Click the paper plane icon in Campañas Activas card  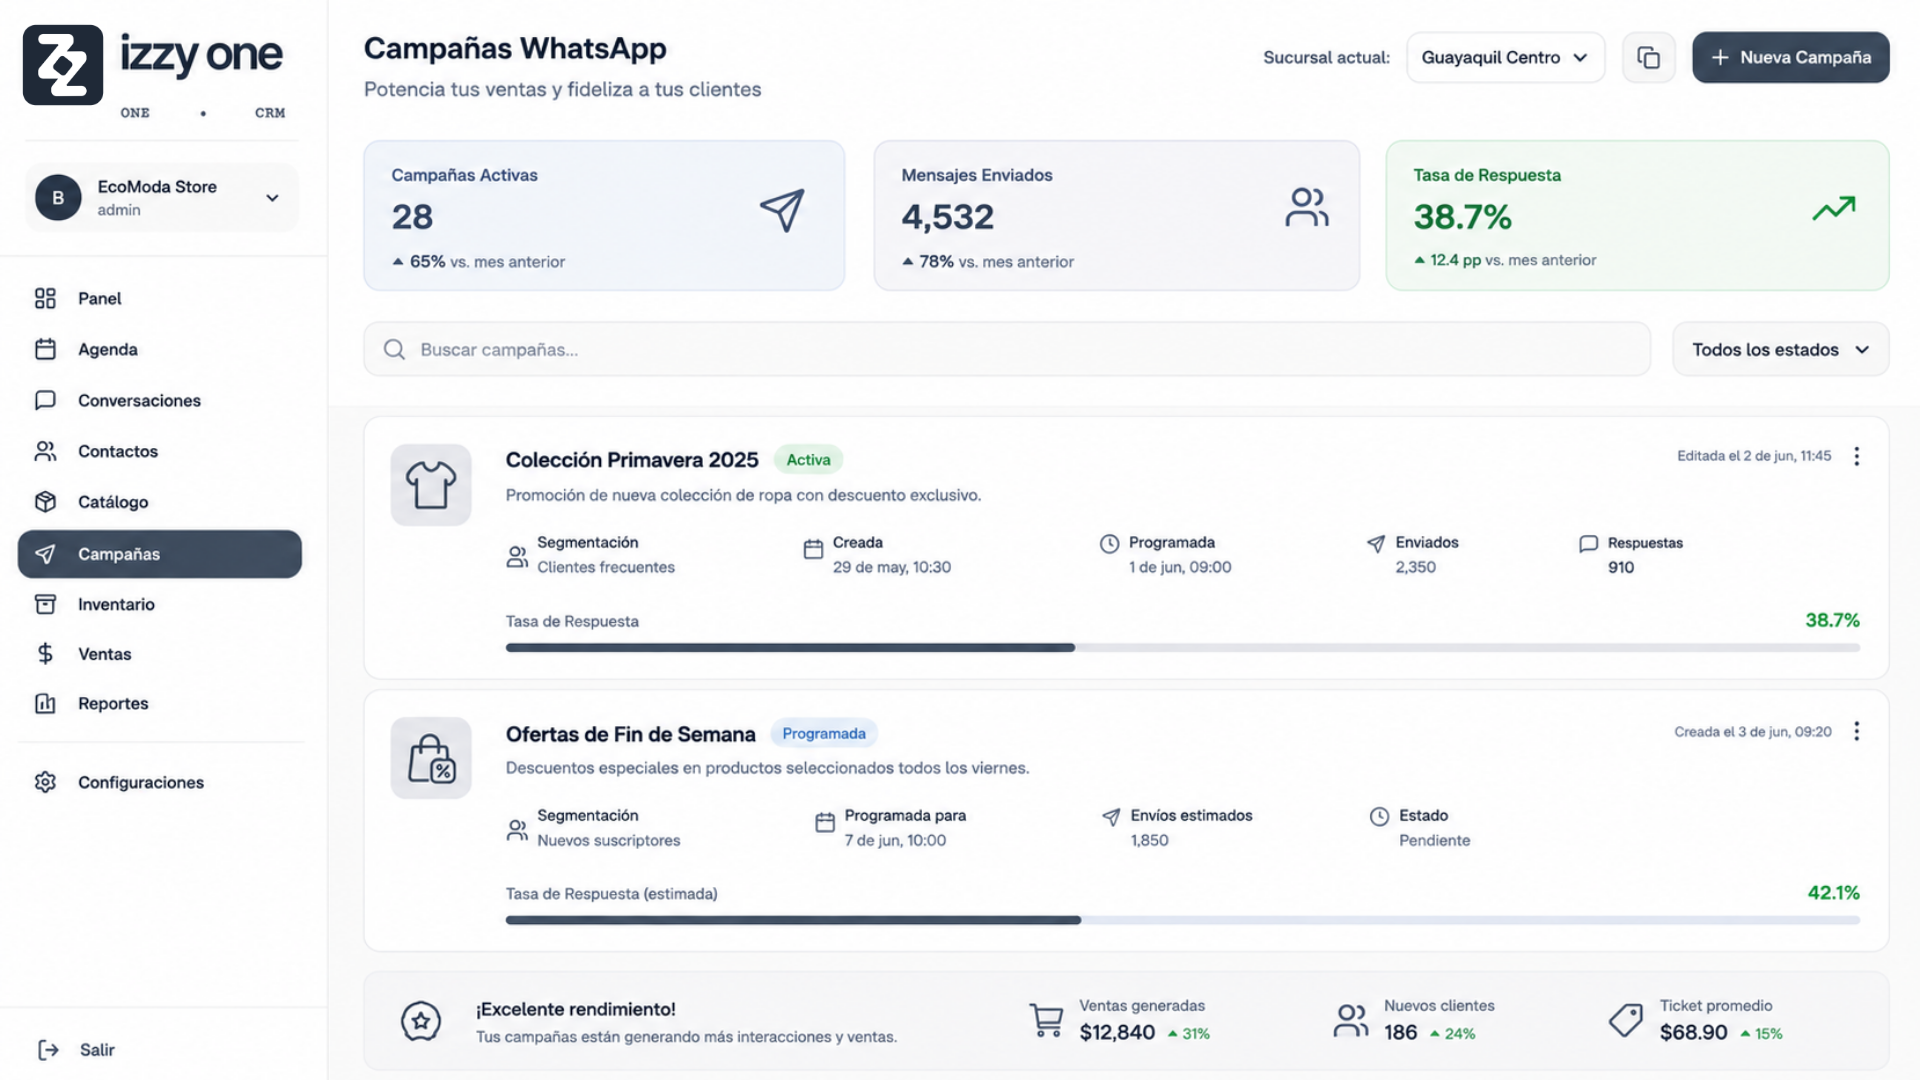(x=782, y=210)
